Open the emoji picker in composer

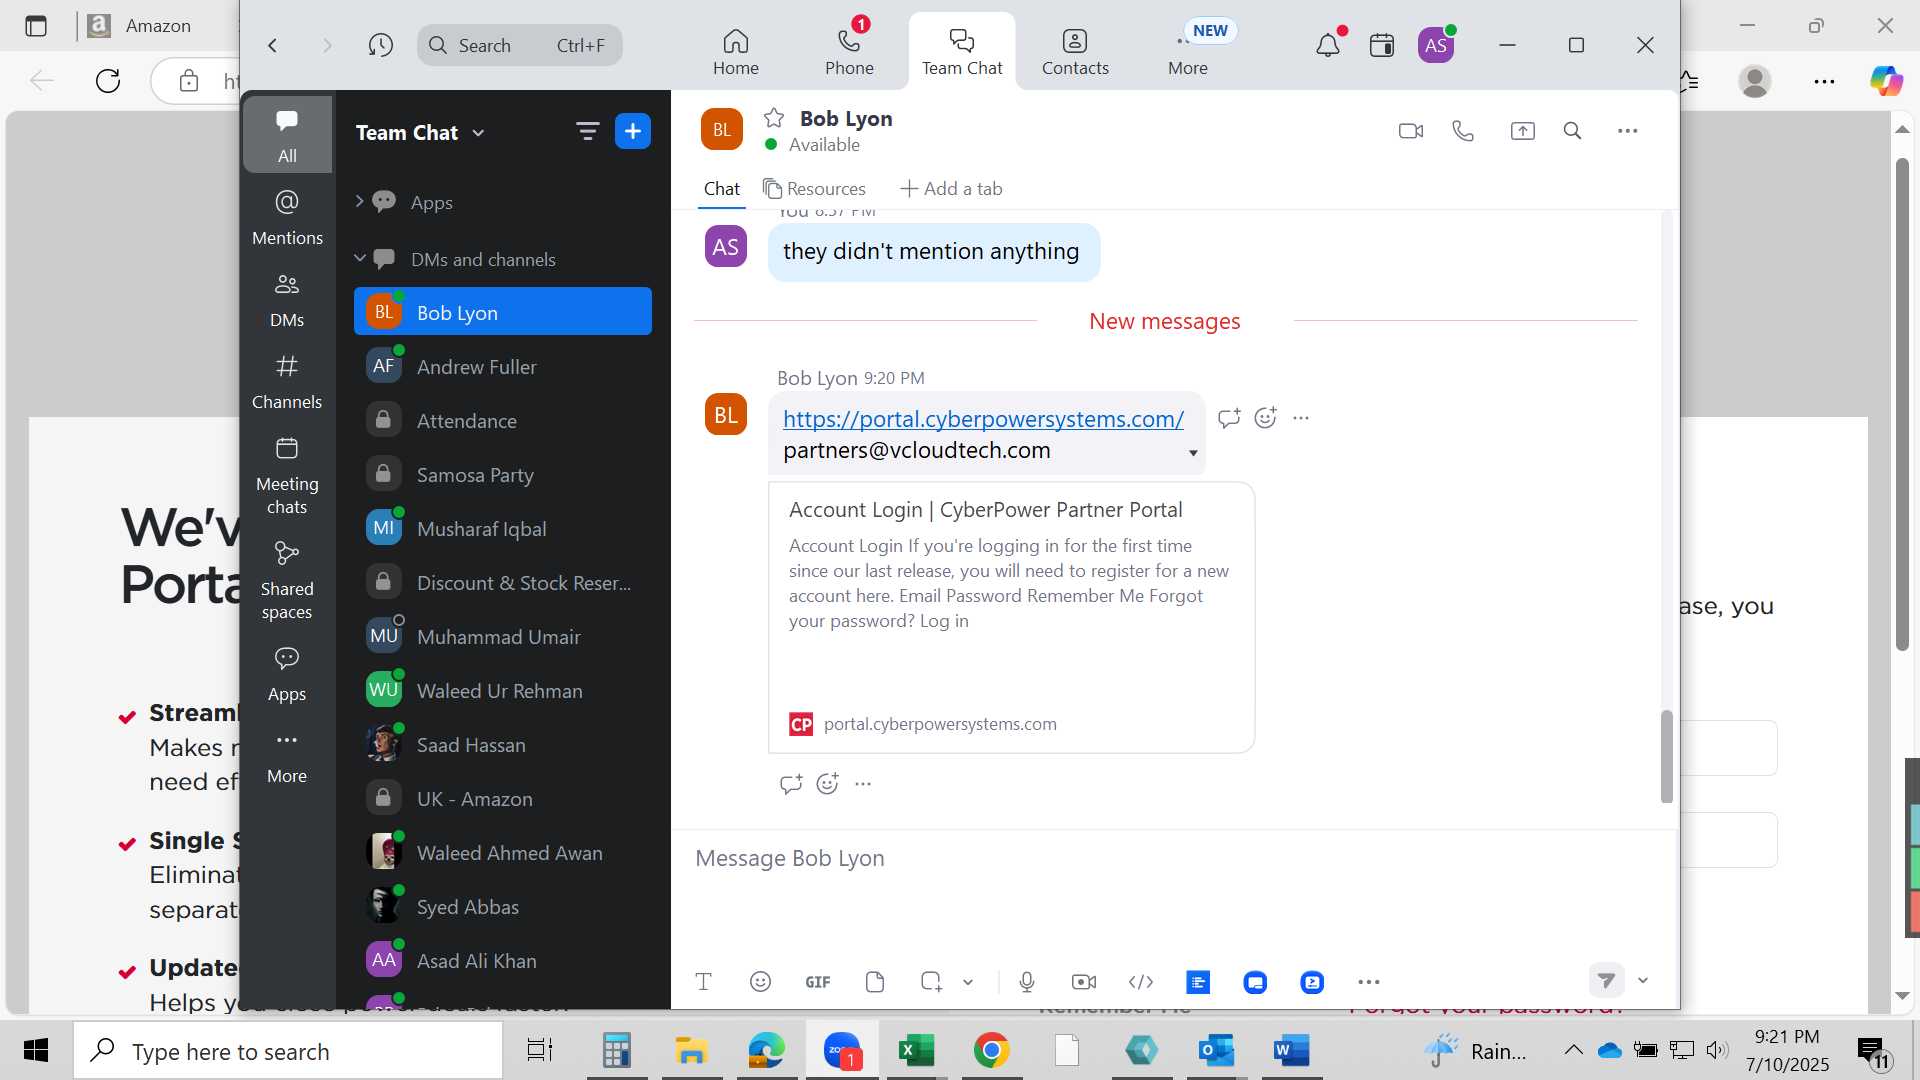click(x=760, y=982)
